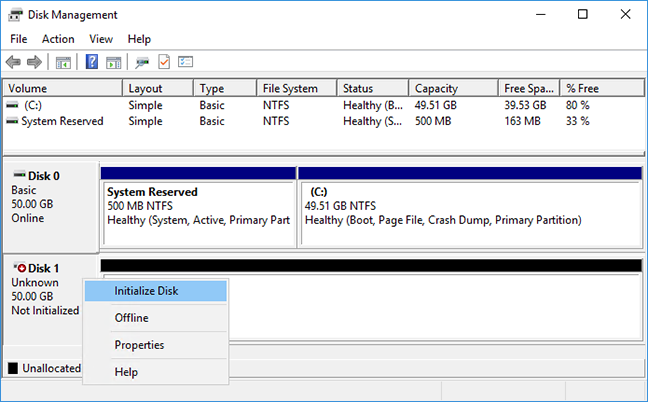The height and width of the screenshot is (402, 648).
Task: Click the Healthy (S... status cell
Action: [x=372, y=121]
